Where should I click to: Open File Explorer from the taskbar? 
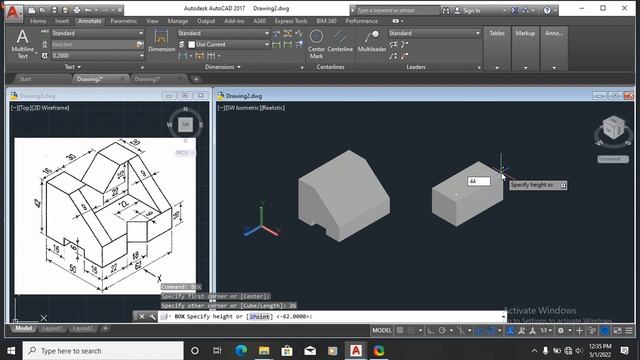(x=264, y=350)
